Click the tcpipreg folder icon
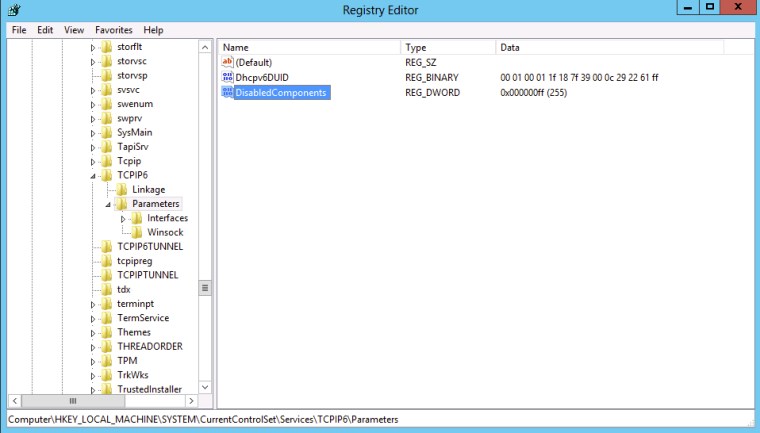760x433 pixels. coord(107,261)
